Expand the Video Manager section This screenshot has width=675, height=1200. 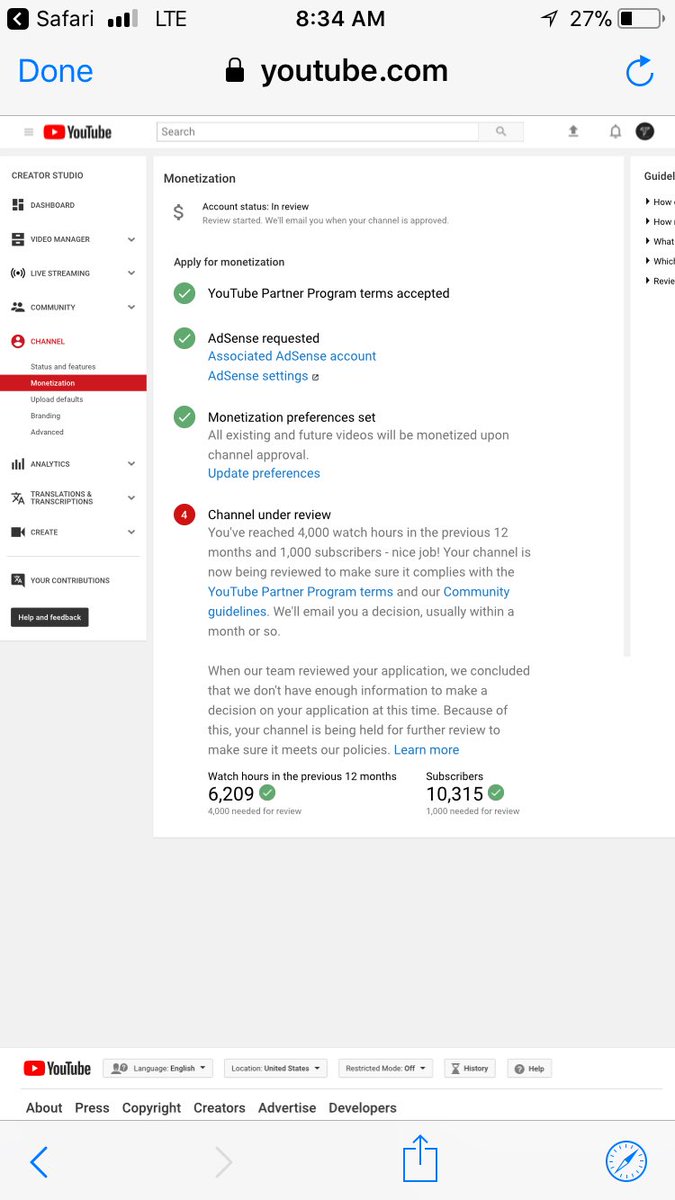click(x=131, y=239)
